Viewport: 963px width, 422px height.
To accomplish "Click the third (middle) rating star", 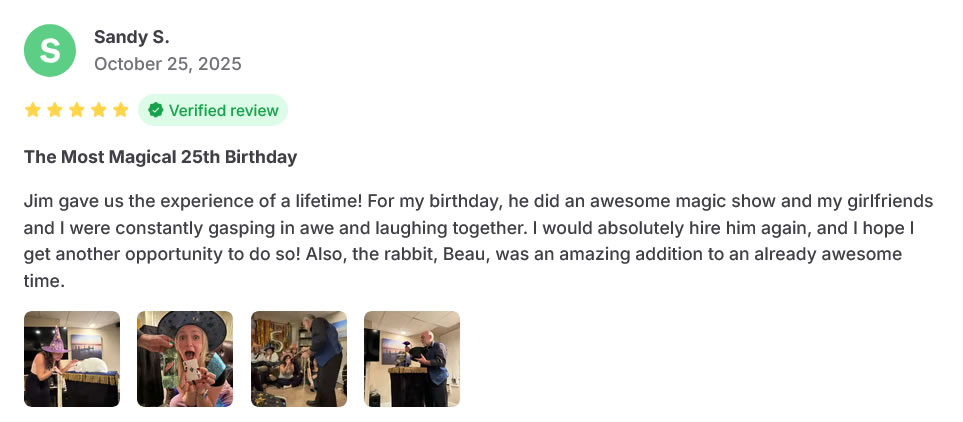I will click(77, 110).
